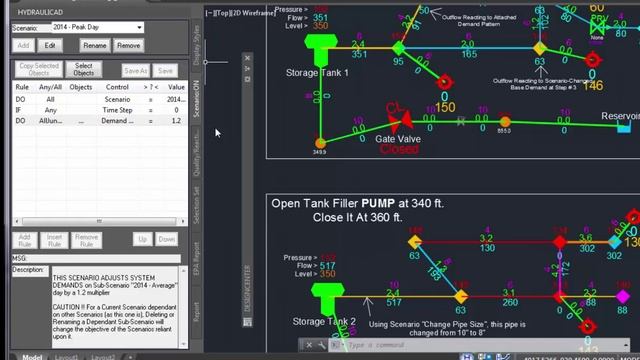The image size is (640, 360).
Task: Select magenta diamond junction labeled 88
Action: coord(623,297)
